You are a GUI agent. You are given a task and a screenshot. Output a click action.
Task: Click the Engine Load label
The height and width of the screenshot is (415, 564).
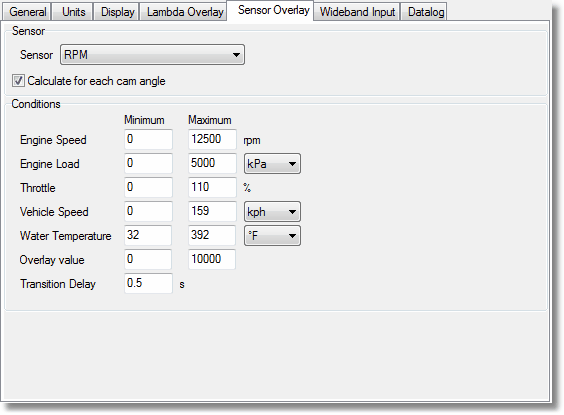pos(50,164)
